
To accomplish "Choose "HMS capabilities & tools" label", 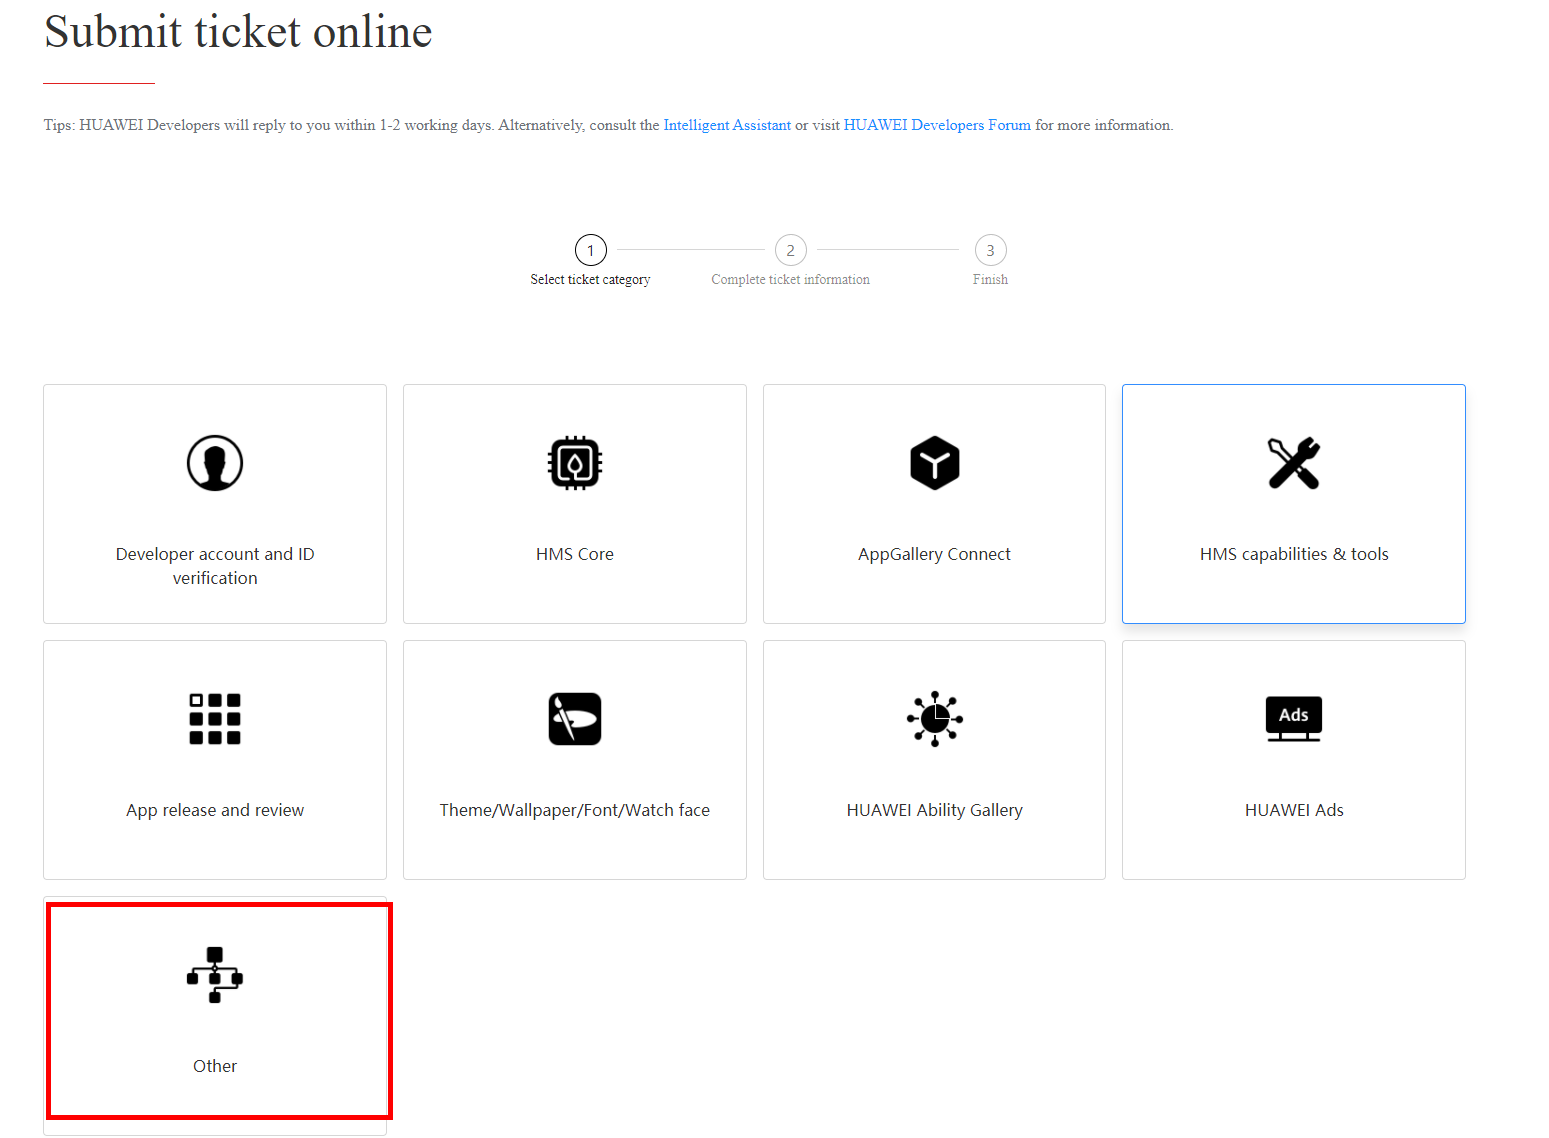I will click(1294, 554).
